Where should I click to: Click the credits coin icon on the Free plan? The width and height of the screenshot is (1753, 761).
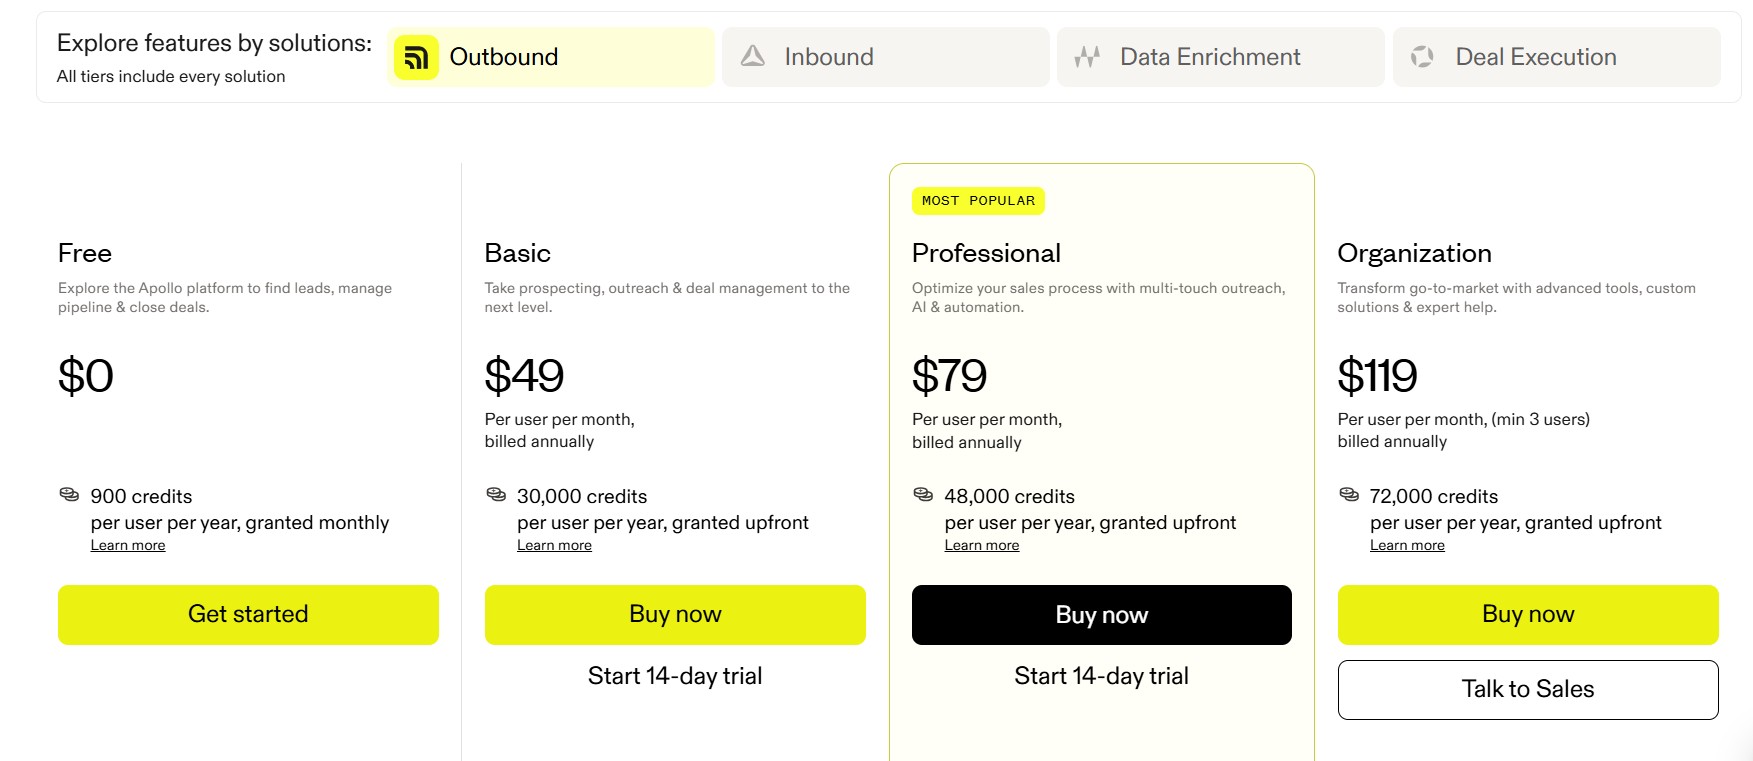click(x=67, y=494)
